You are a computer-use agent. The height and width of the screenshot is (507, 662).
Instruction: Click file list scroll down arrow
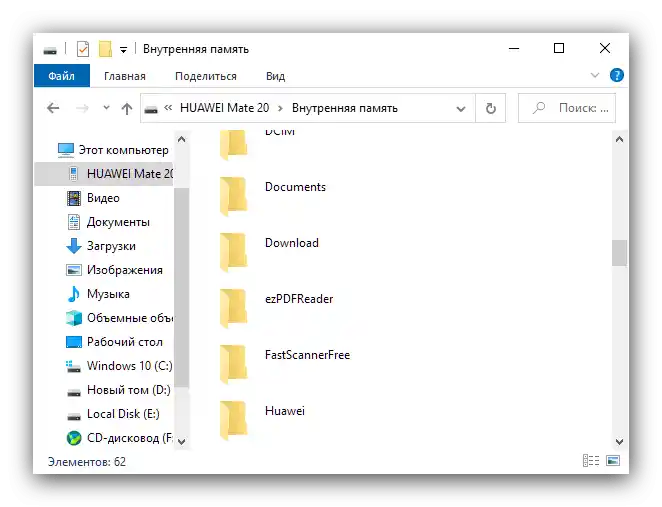coord(619,442)
